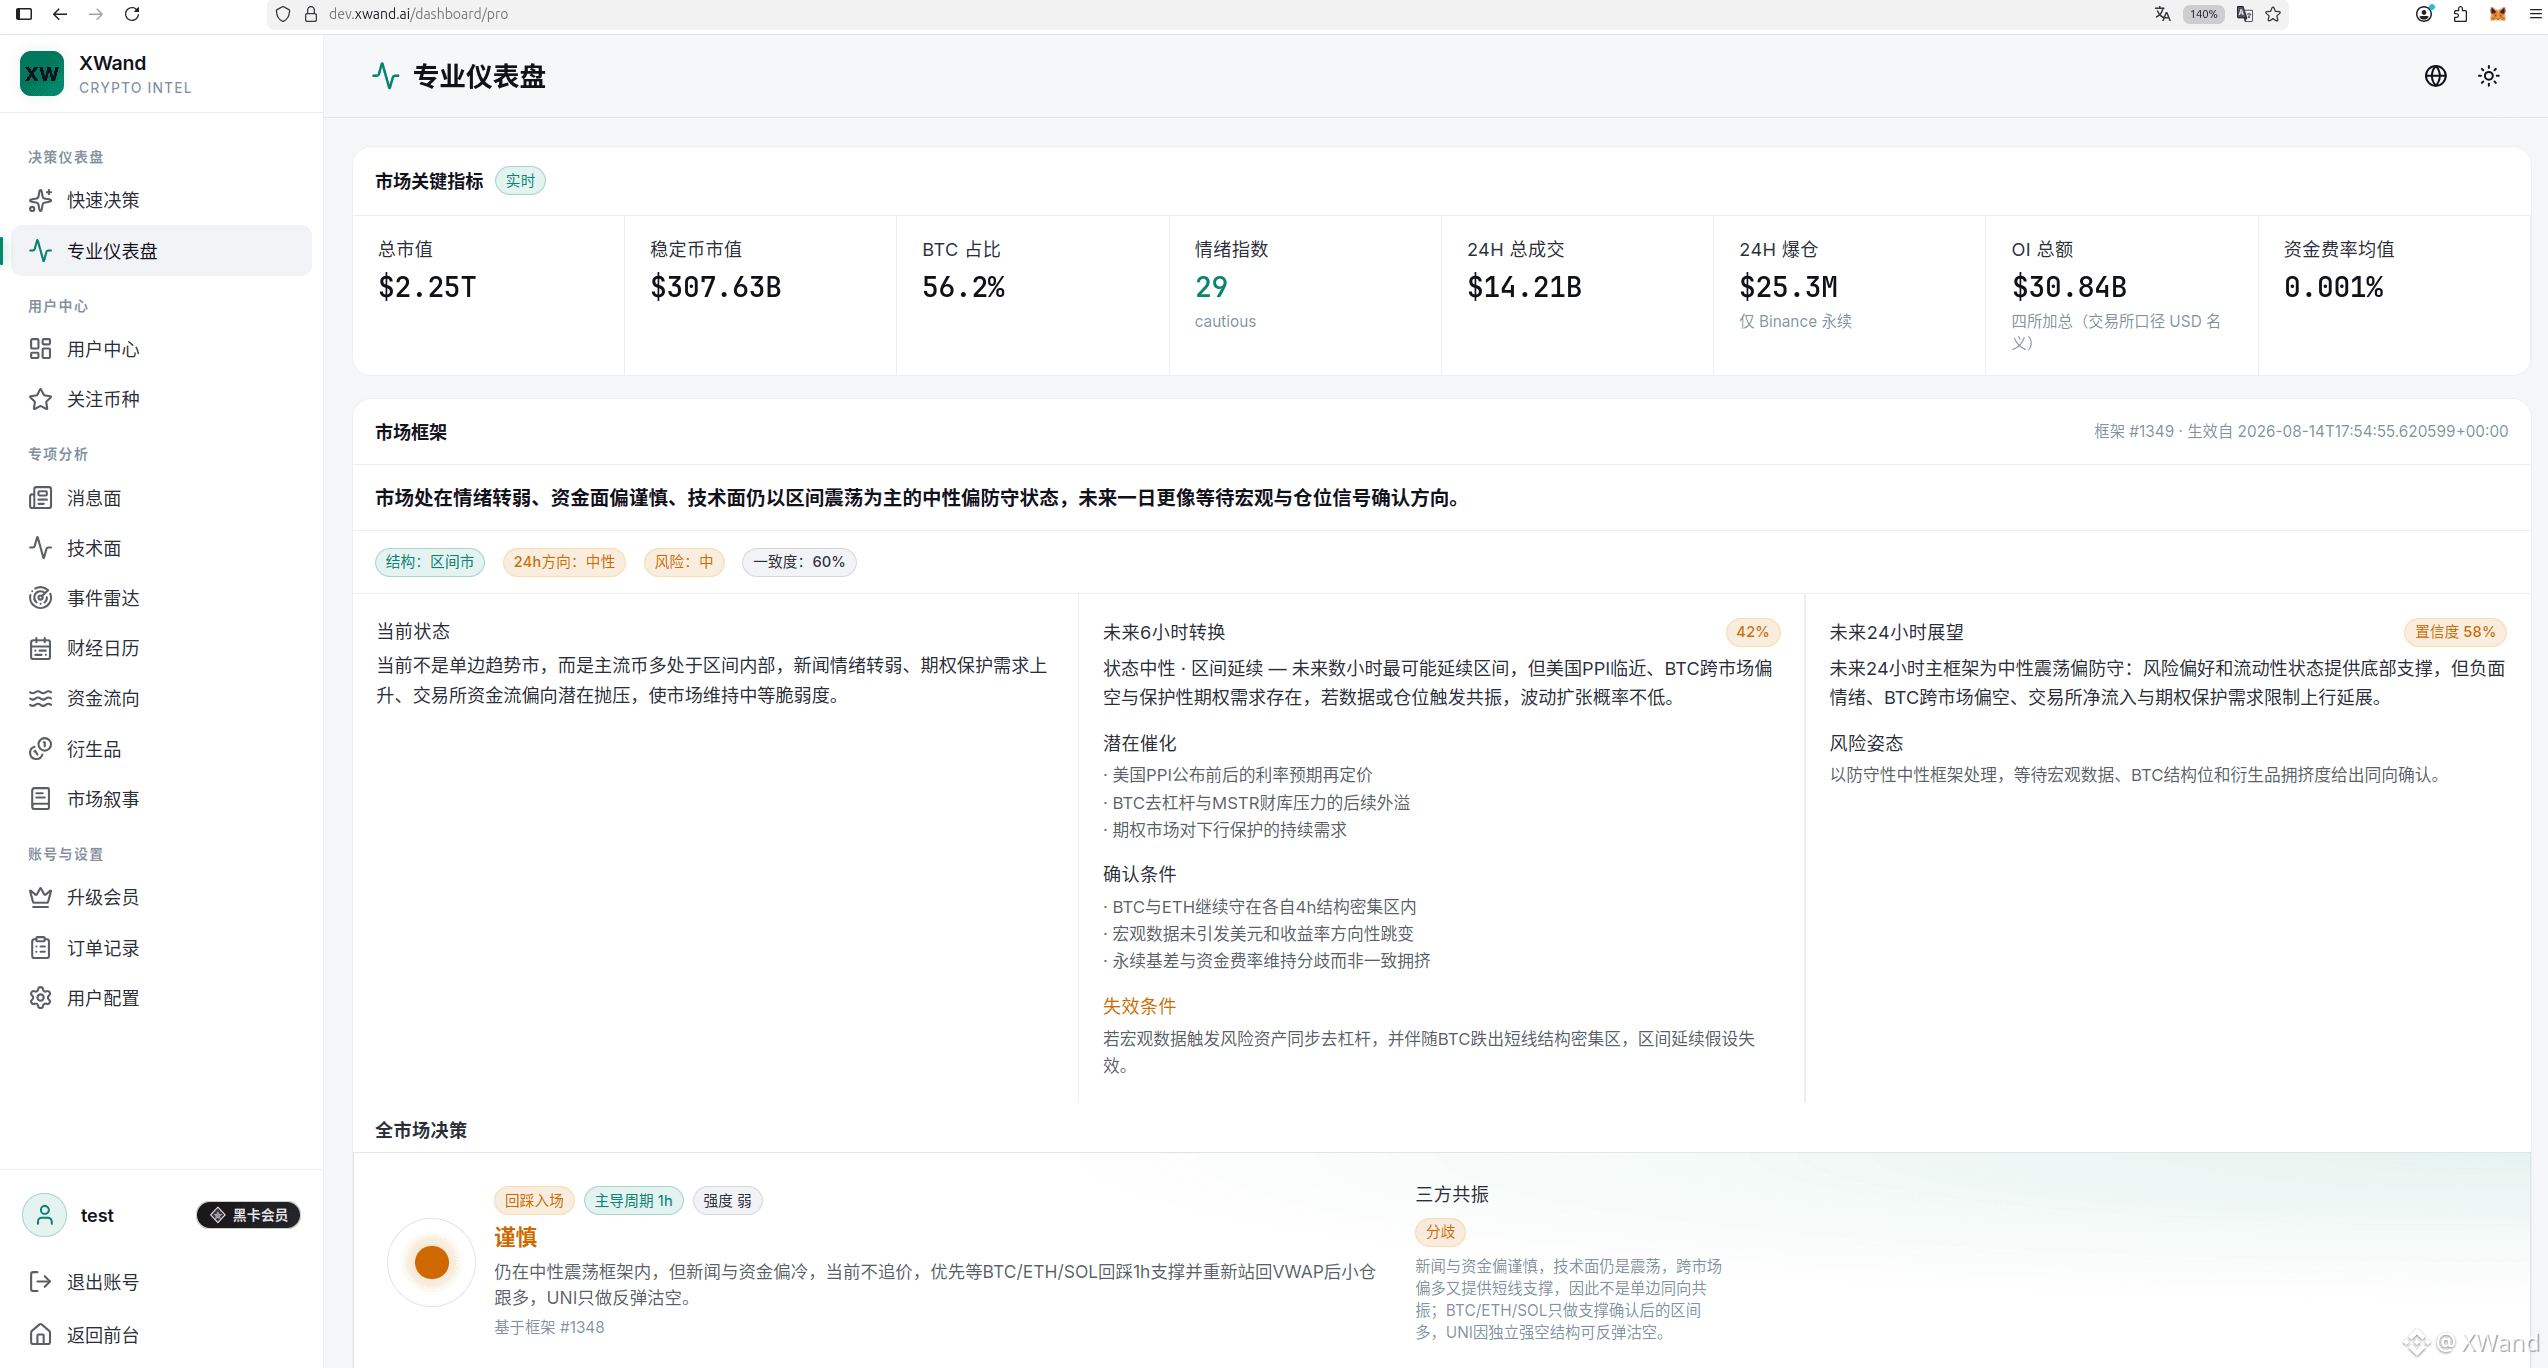Click the 结构: 区间市 tag
Image resolution: width=2548 pixels, height=1368 pixels.
pos(430,562)
